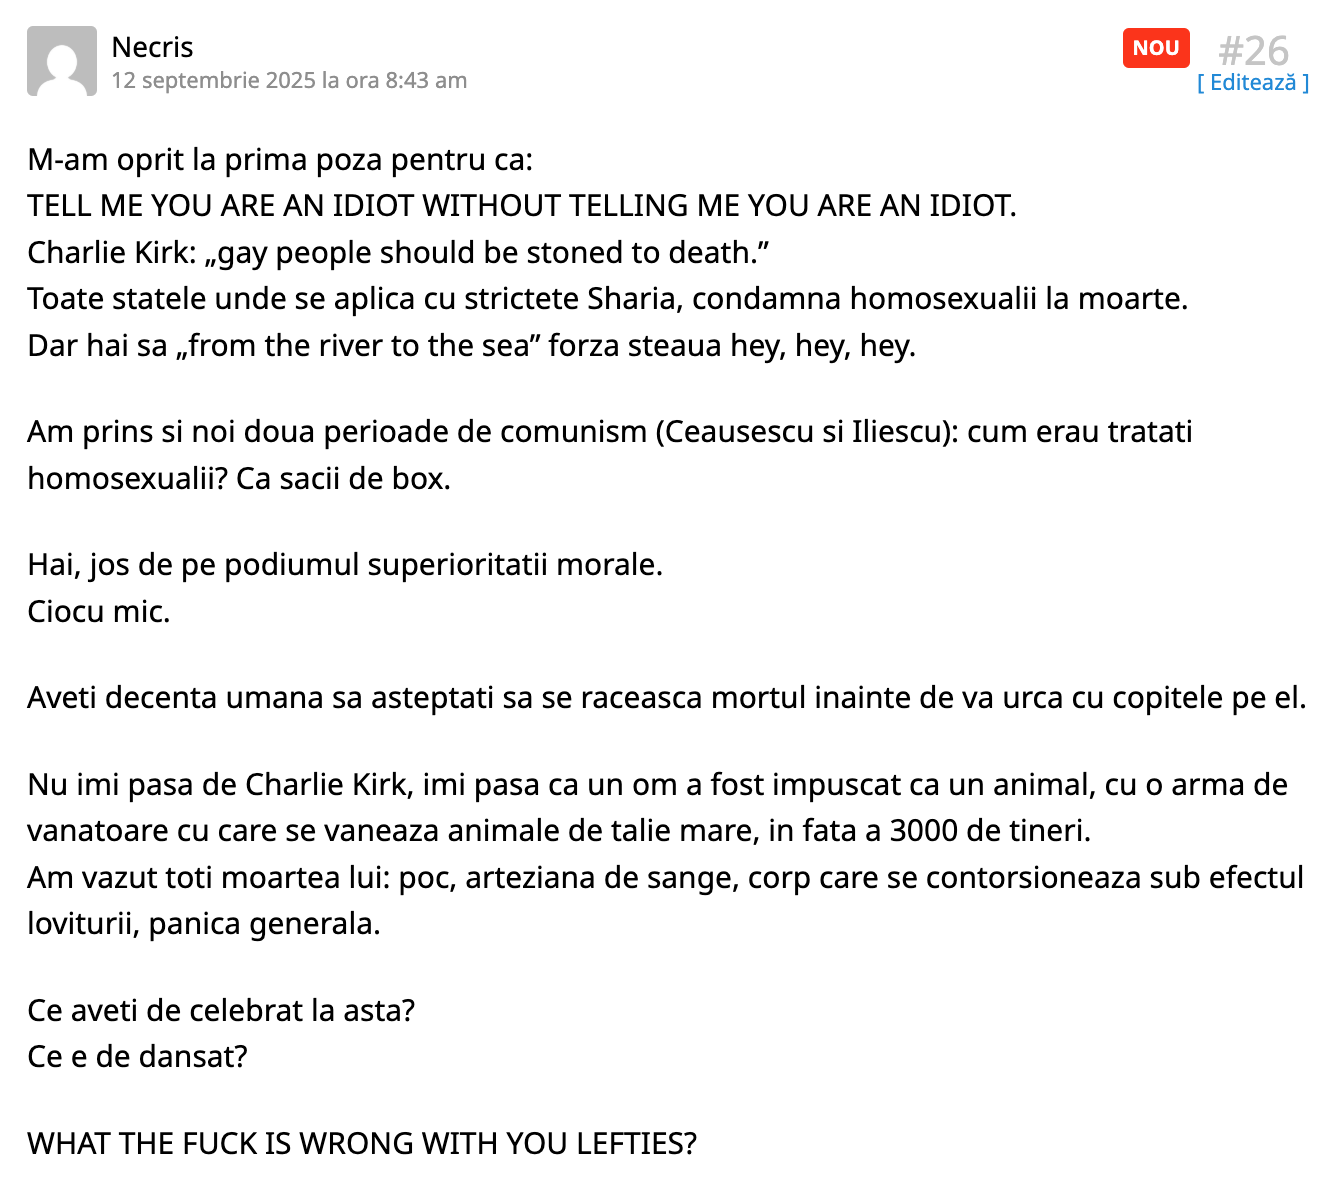Open the Necris username profile

point(152,47)
